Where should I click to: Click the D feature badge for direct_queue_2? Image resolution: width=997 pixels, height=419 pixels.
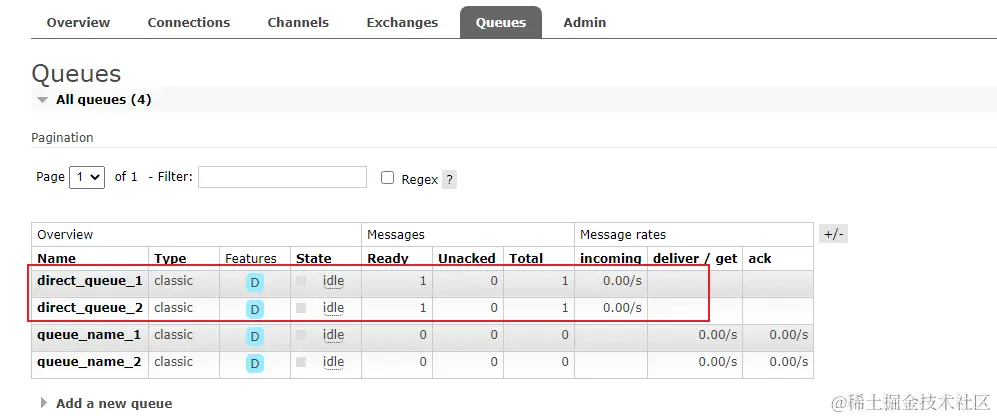(x=255, y=309)
